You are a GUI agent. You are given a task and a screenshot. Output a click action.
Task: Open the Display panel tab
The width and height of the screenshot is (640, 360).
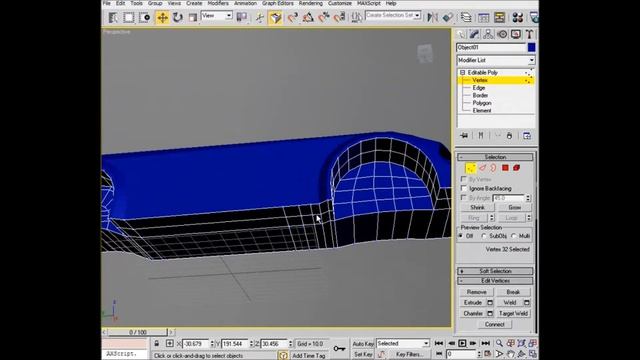[516, 34]
